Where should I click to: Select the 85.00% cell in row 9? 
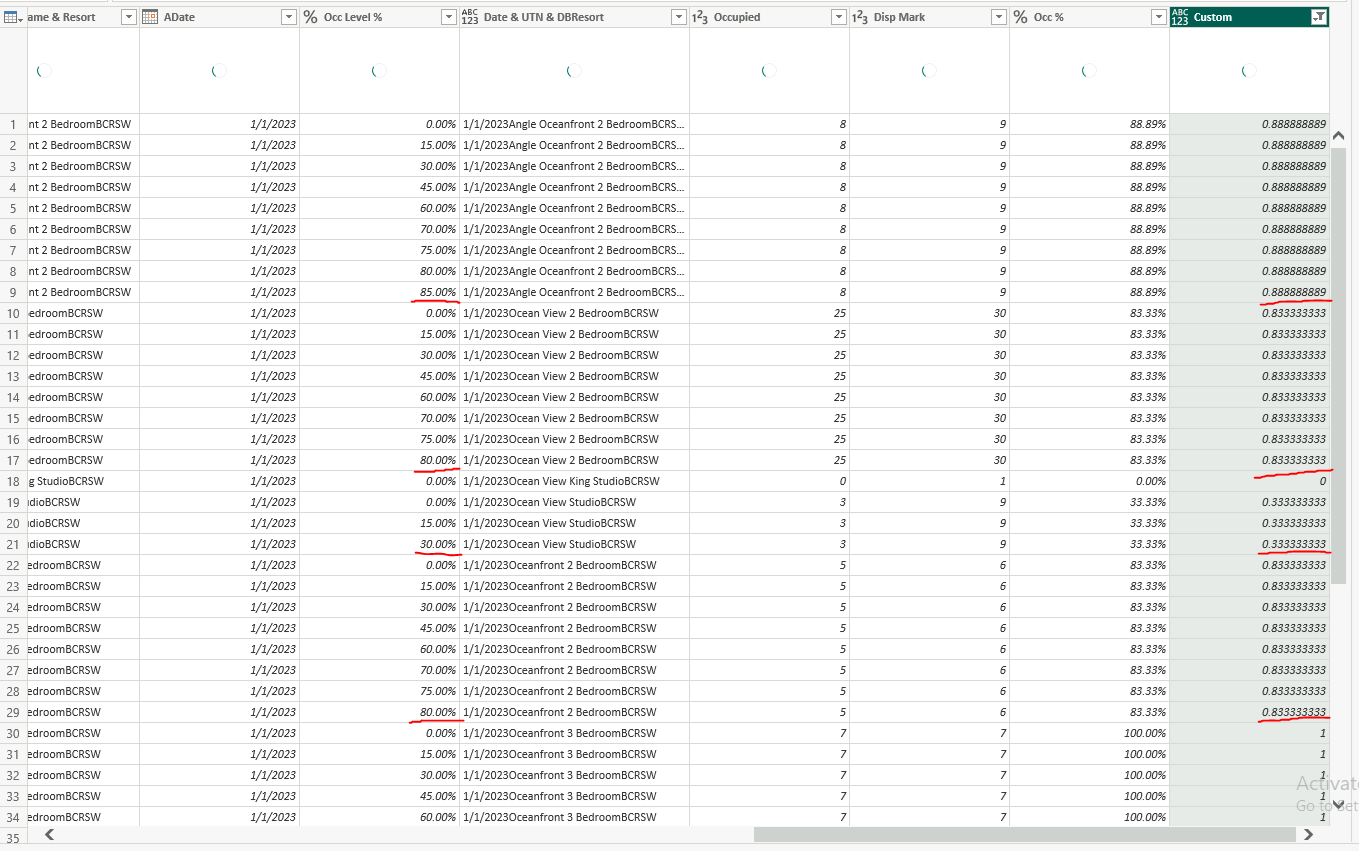379,292
